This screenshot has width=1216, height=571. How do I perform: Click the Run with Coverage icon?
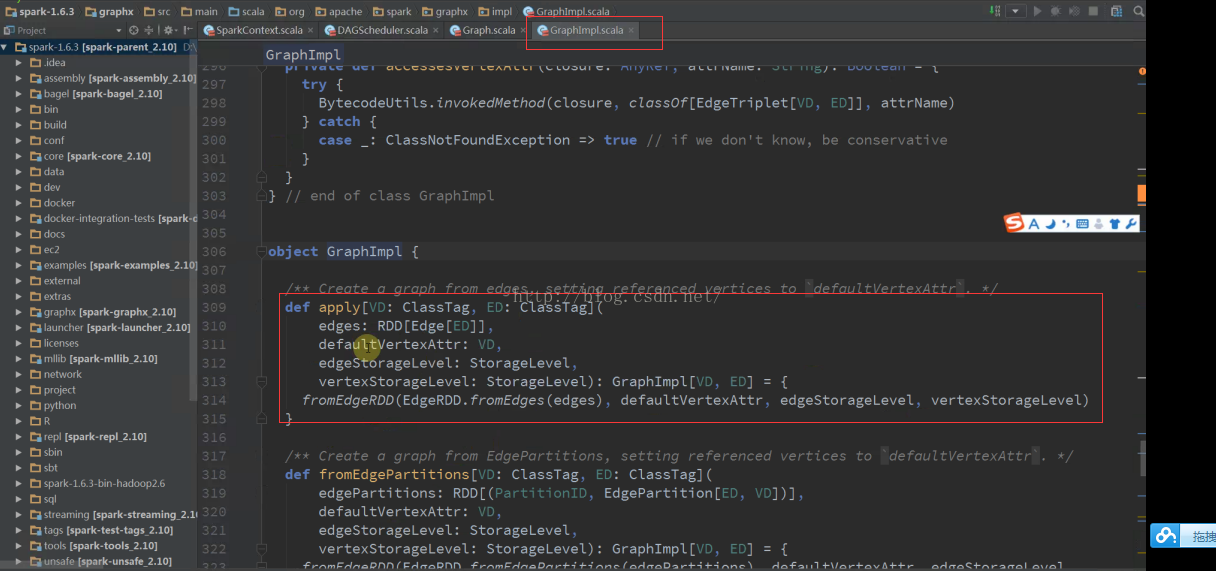pos(1076,11)
